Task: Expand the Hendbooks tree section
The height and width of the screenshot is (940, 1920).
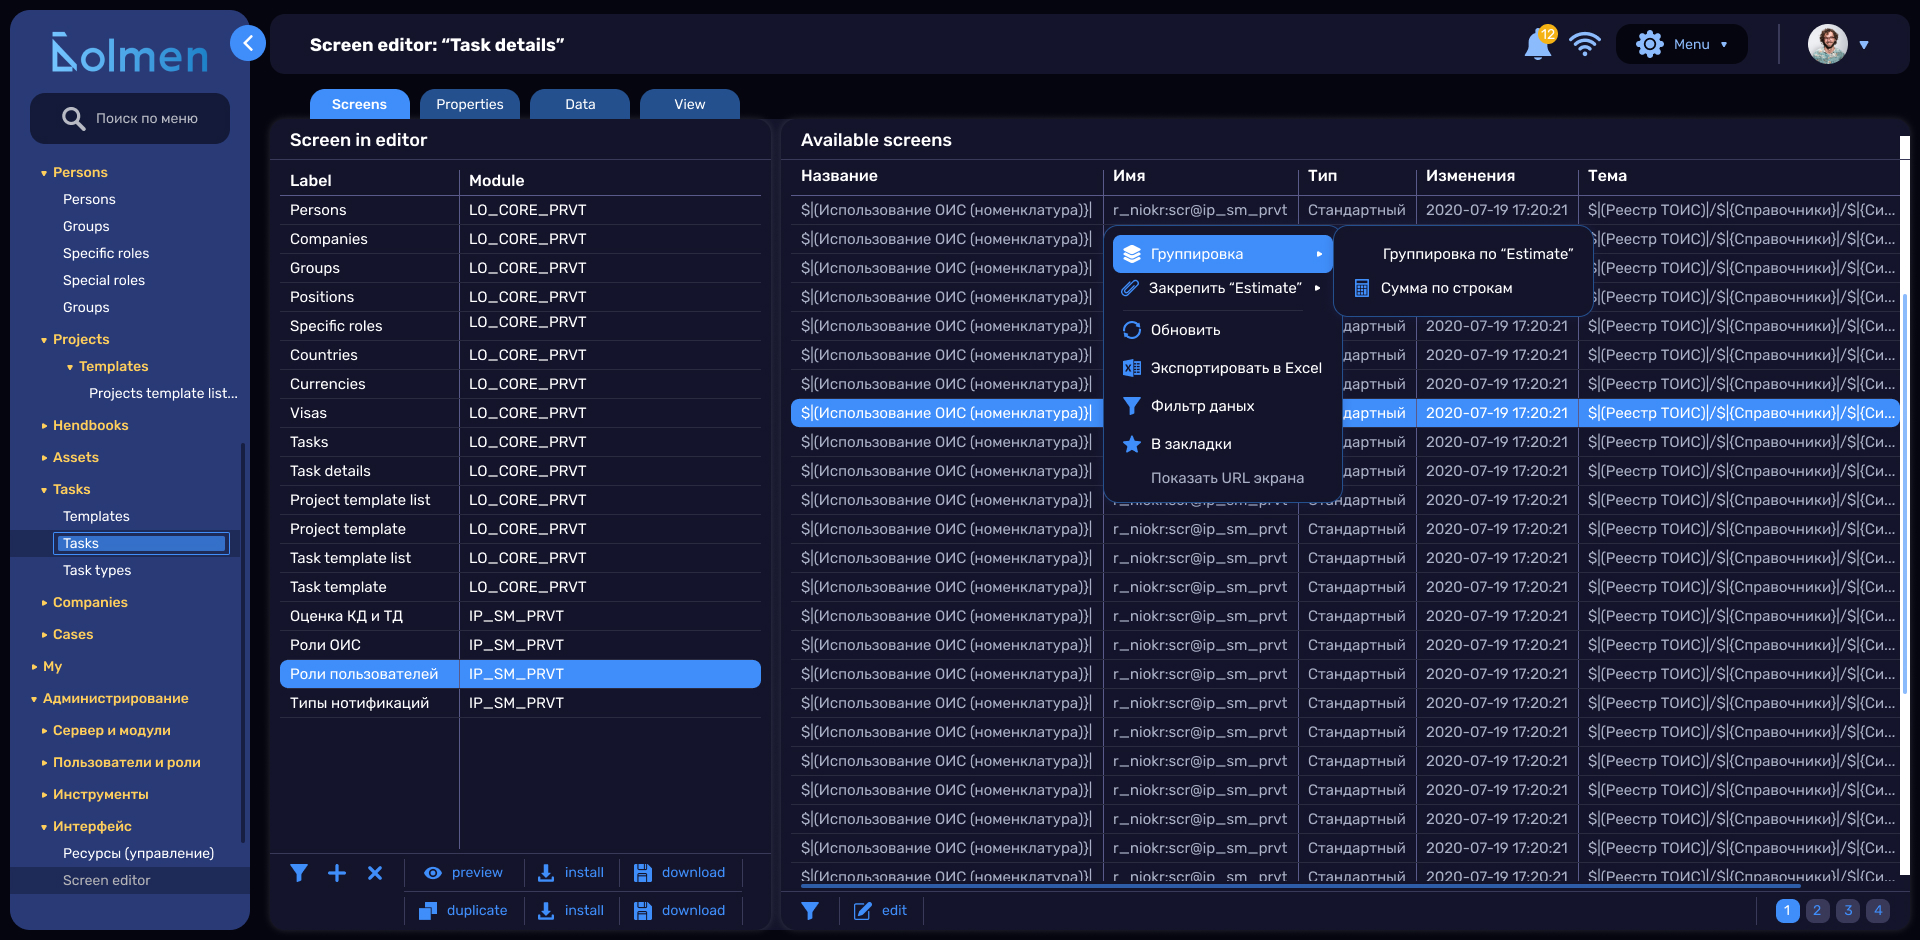Action: 44,426
